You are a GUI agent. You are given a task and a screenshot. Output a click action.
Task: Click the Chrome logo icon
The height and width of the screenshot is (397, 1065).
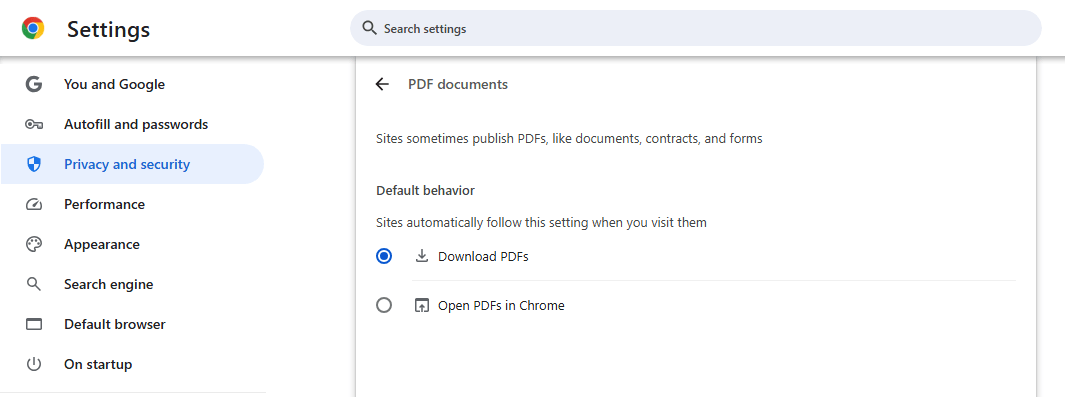(x=33, y=29)
